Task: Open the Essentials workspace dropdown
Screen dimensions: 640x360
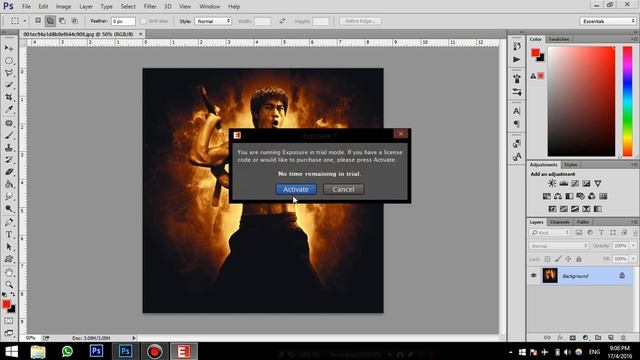Action: (608, 21)
